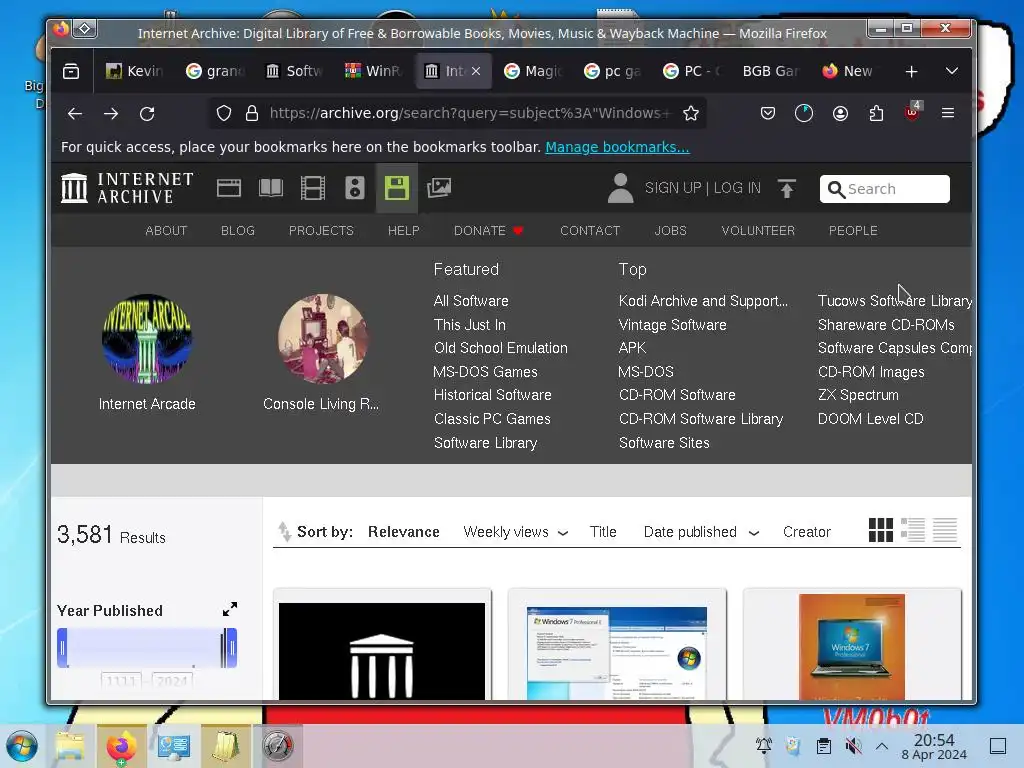
Task: Click the VOLUNTEER menu item
Action: (x=758, y=231)
